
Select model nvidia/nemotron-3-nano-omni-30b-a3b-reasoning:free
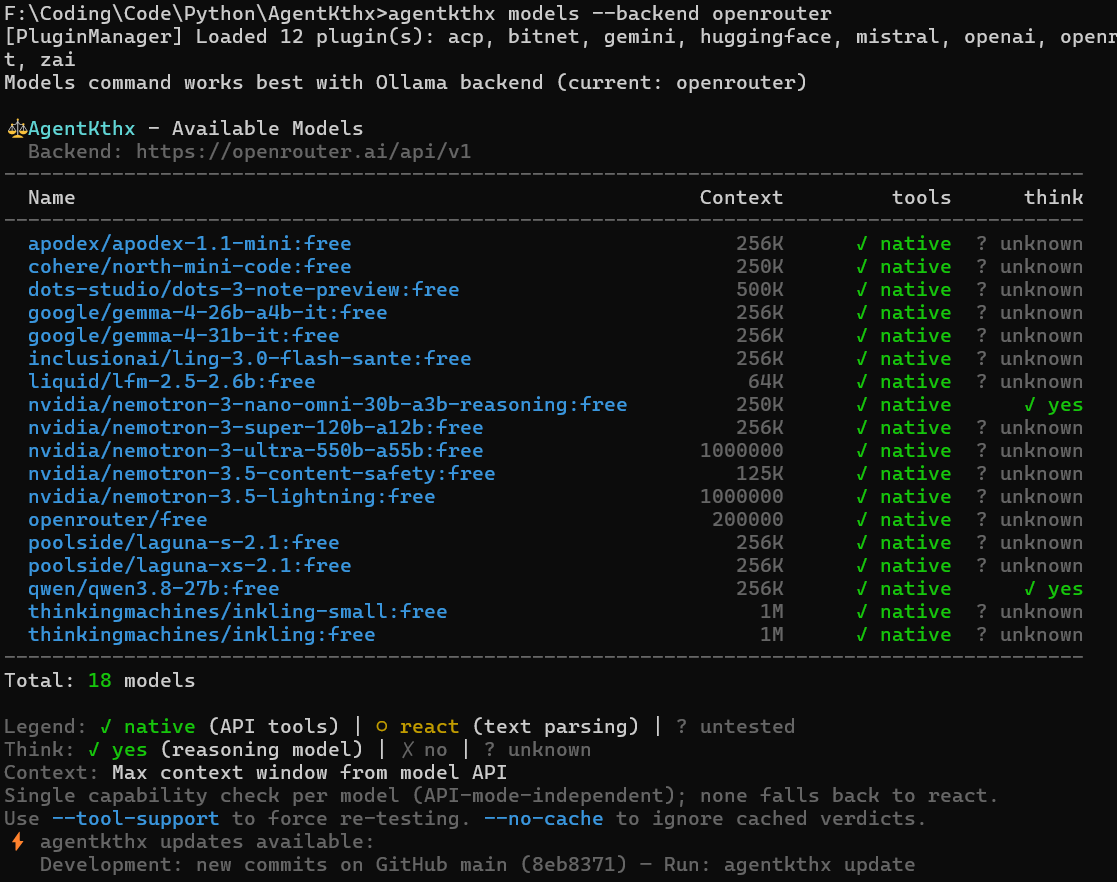pos(328,404)
